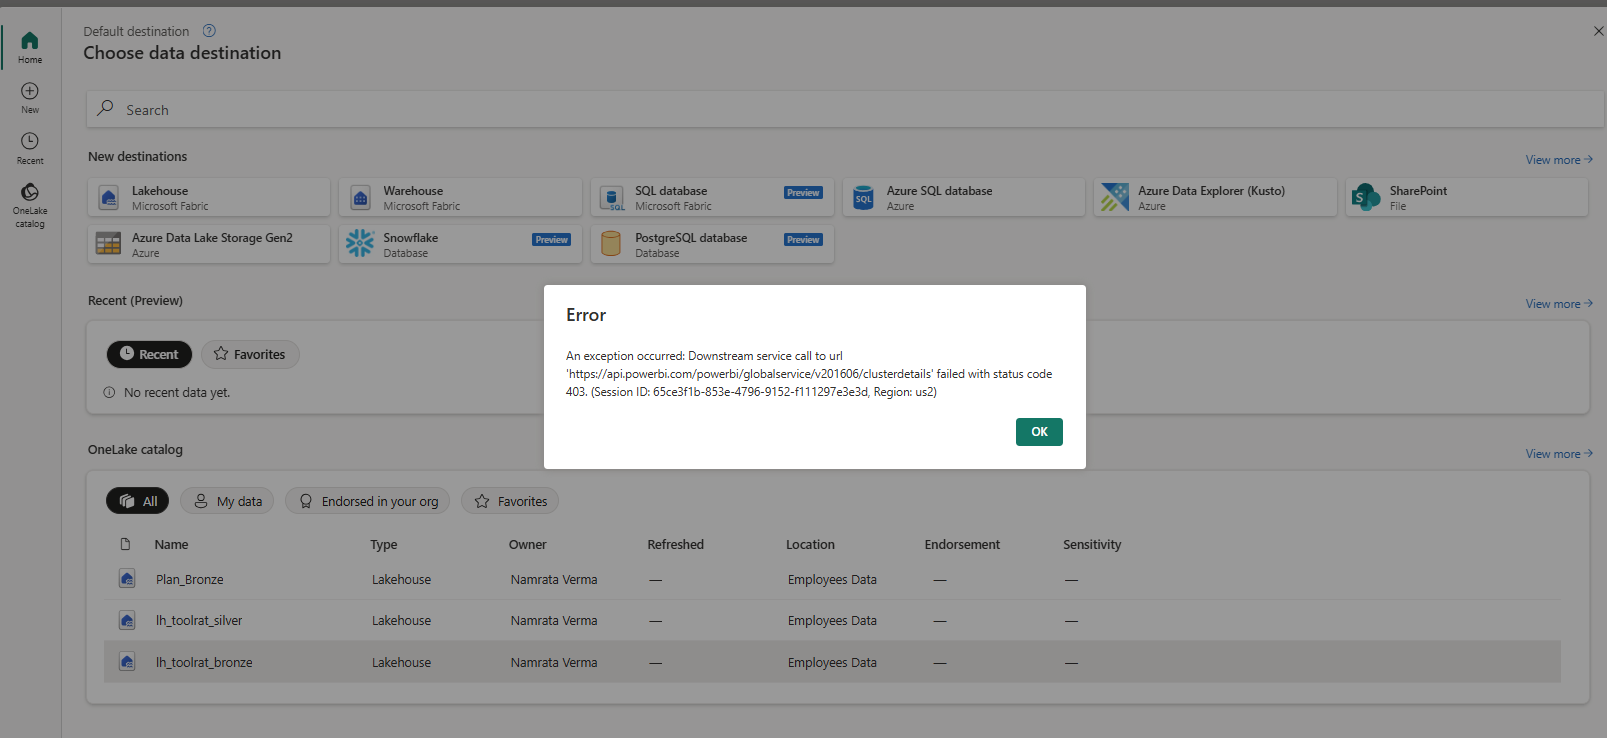Click Lakehouse type in the lh_toolrat_bronze row

point(402,663)
